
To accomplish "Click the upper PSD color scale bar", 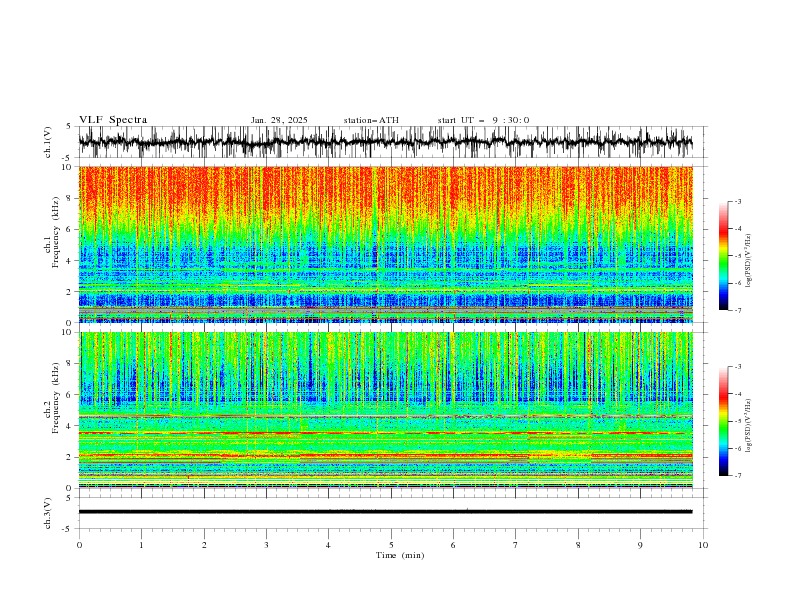I will pyautogui.click(x=723, y=256).
